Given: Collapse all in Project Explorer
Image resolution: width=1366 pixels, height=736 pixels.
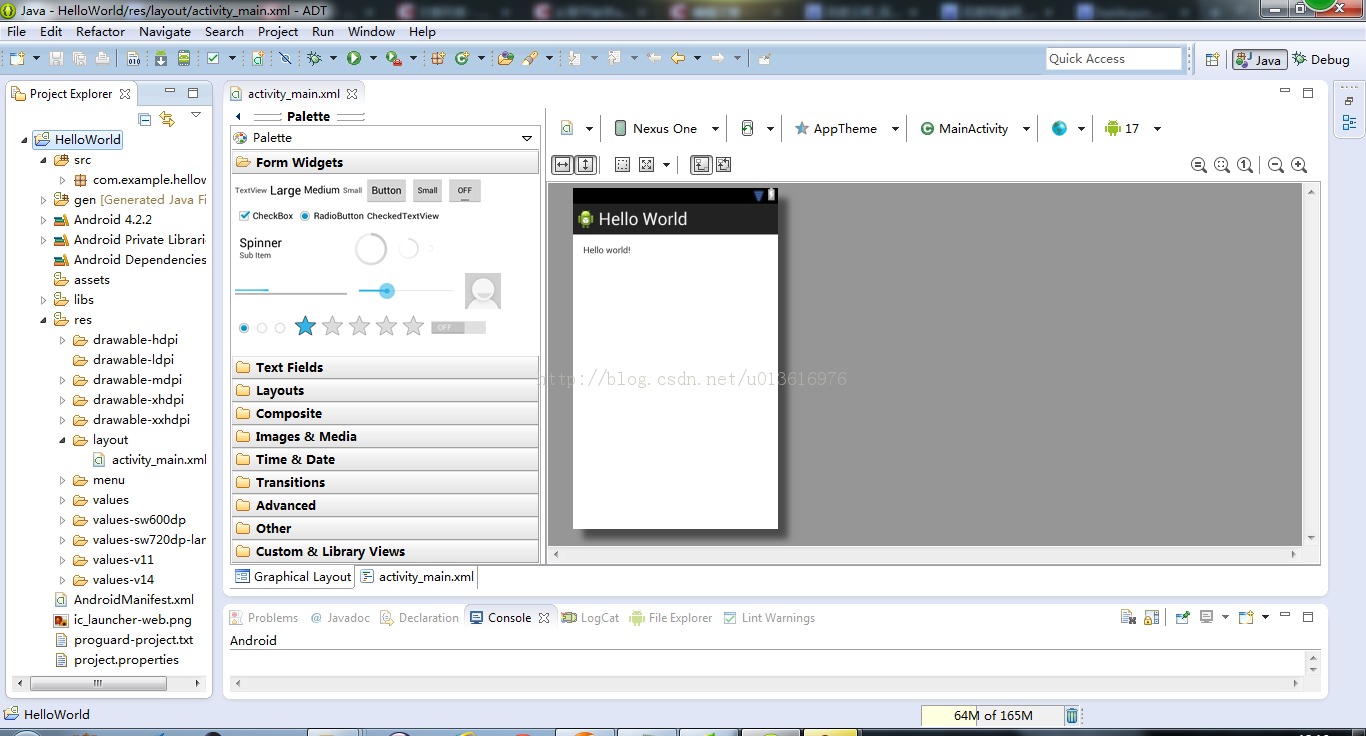Looking at the screenshot, I should click(x=145, y=119).
